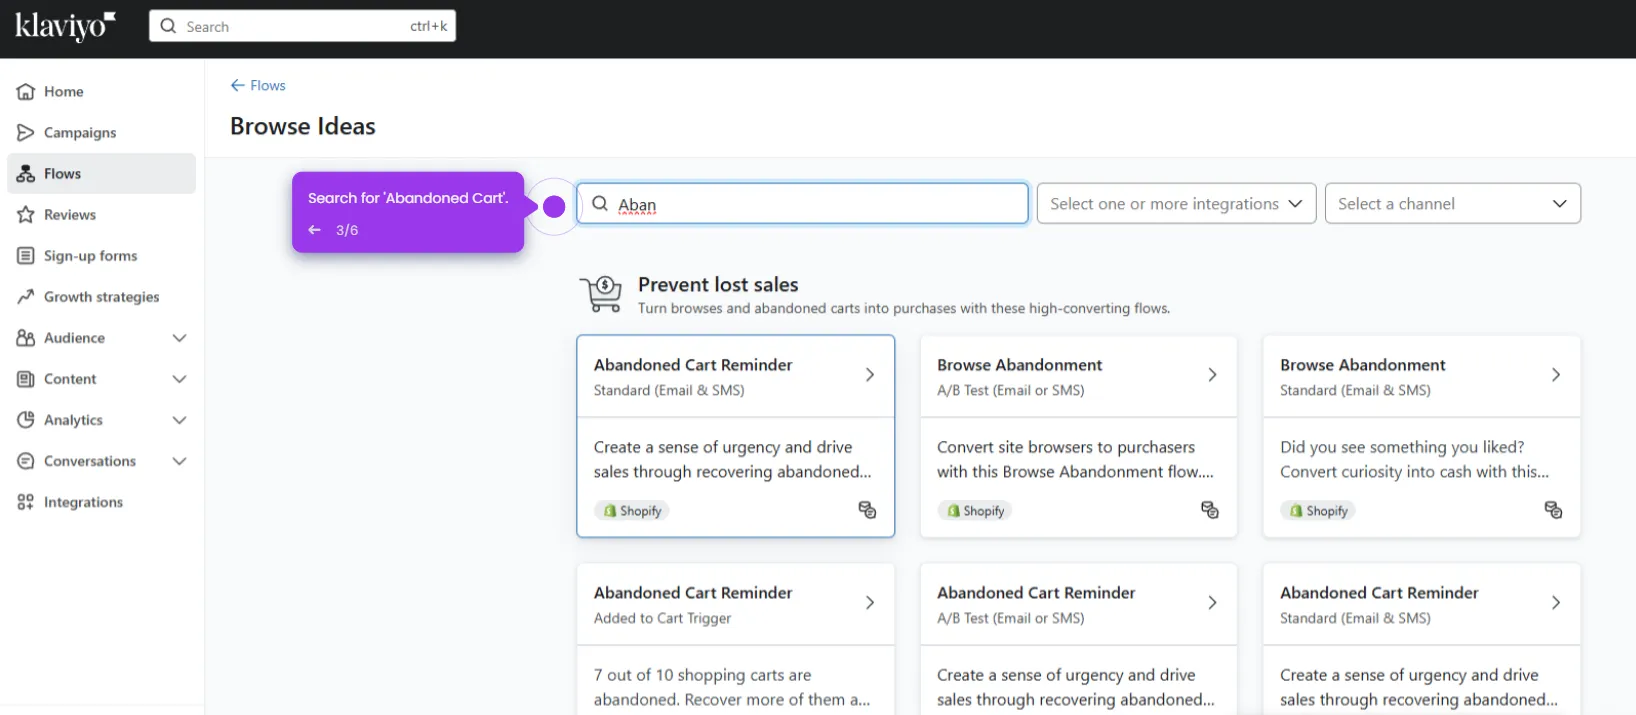The image size is (1636, 715).
Task: Click the Flows icon in sidebar
Action: 26,174
